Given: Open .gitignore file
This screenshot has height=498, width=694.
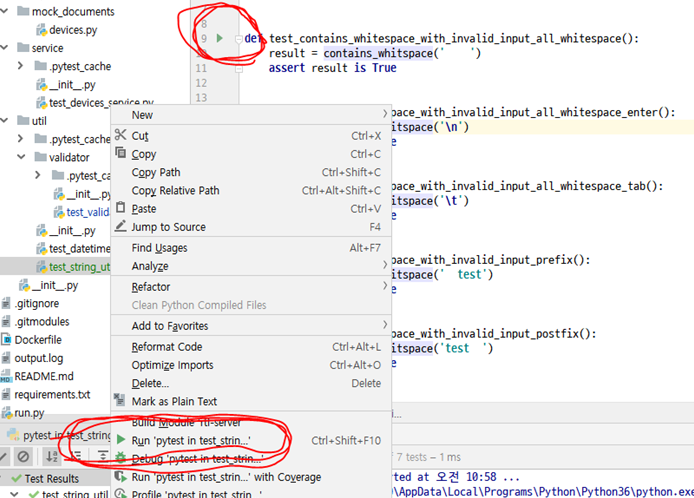Looking at the screenshot, I should 36,303.
